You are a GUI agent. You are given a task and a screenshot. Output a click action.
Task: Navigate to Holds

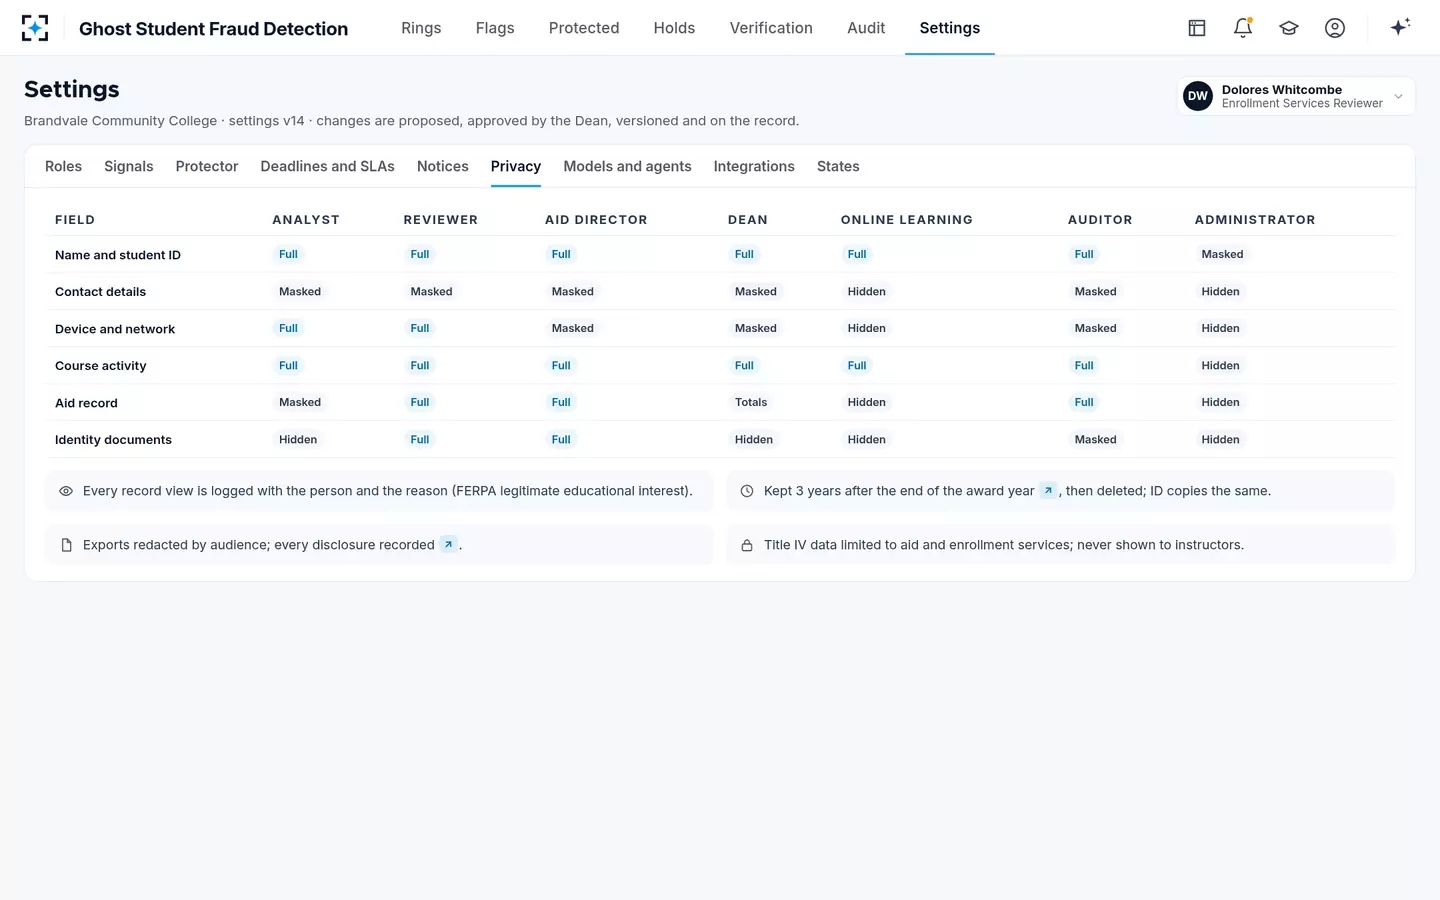(x=674, y=28)
